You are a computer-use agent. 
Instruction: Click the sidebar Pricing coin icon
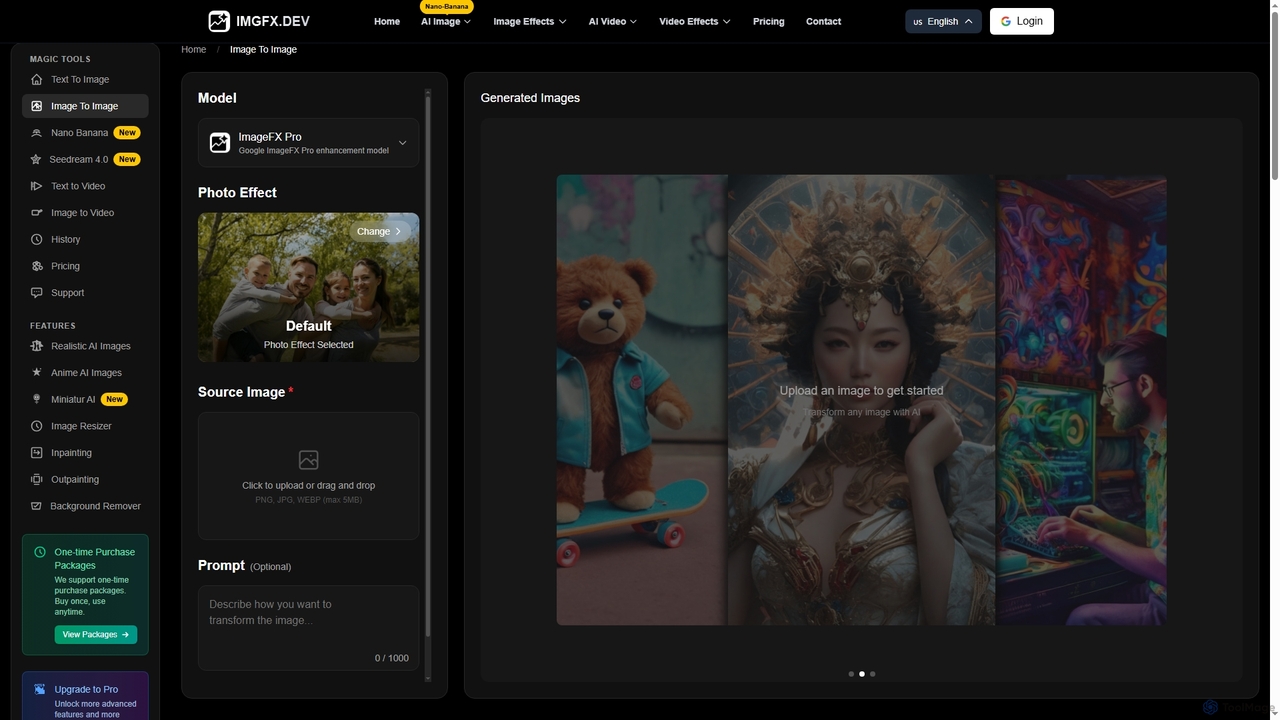pyautogui.click(x=37, y=266)
